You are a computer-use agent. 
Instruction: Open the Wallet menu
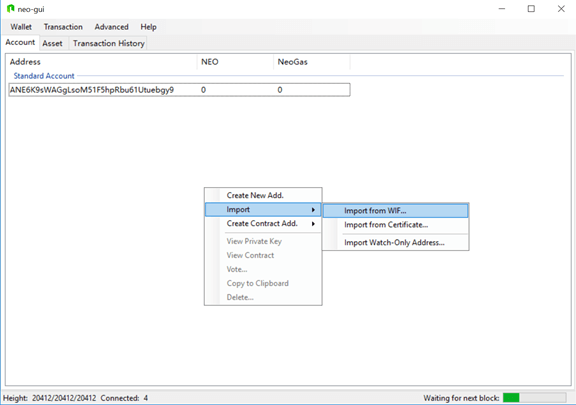pyautogui.click(x=21, y=27)
